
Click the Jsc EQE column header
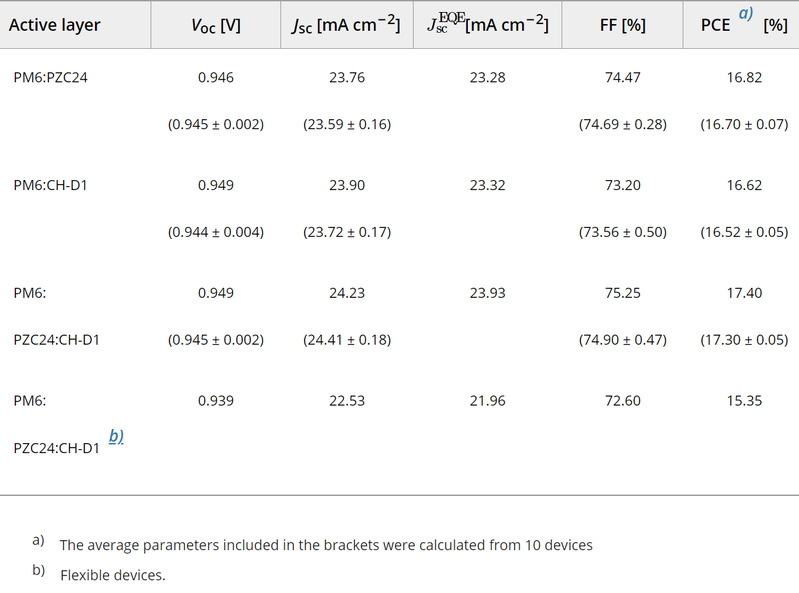487,25
